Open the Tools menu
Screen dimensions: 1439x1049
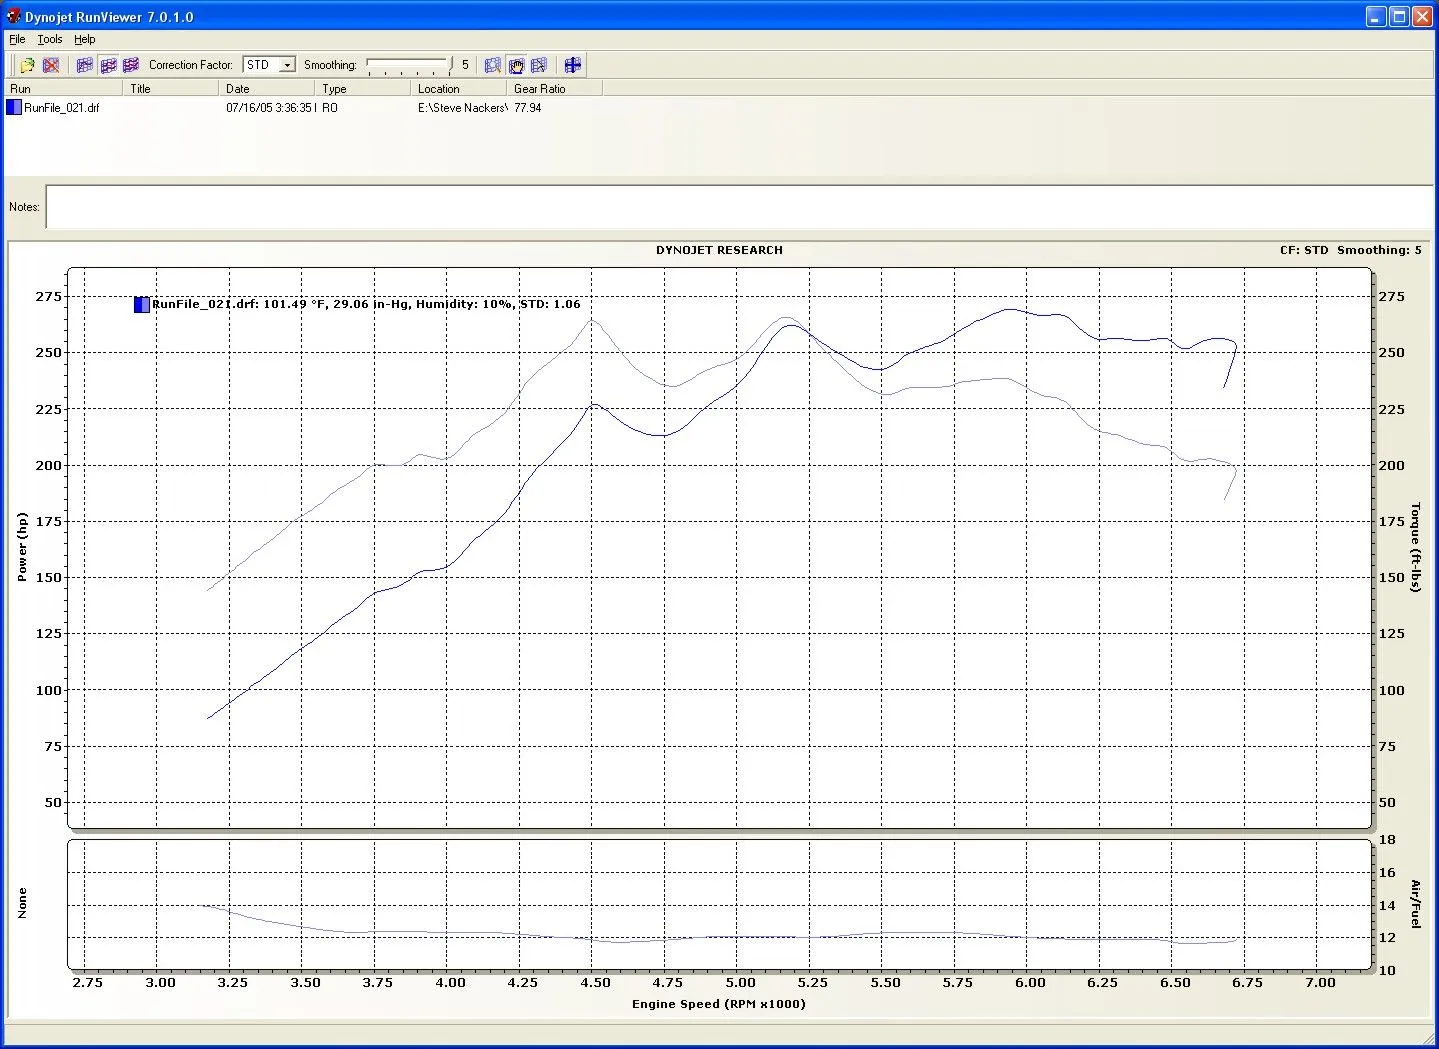pos(50,39)
